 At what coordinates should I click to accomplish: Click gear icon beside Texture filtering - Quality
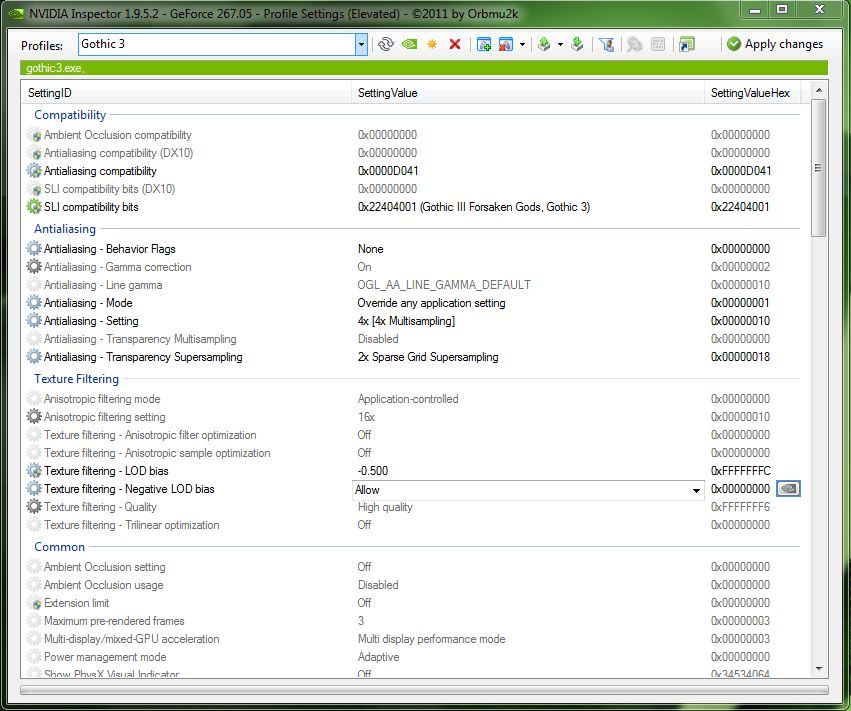(x=34, y=506)
